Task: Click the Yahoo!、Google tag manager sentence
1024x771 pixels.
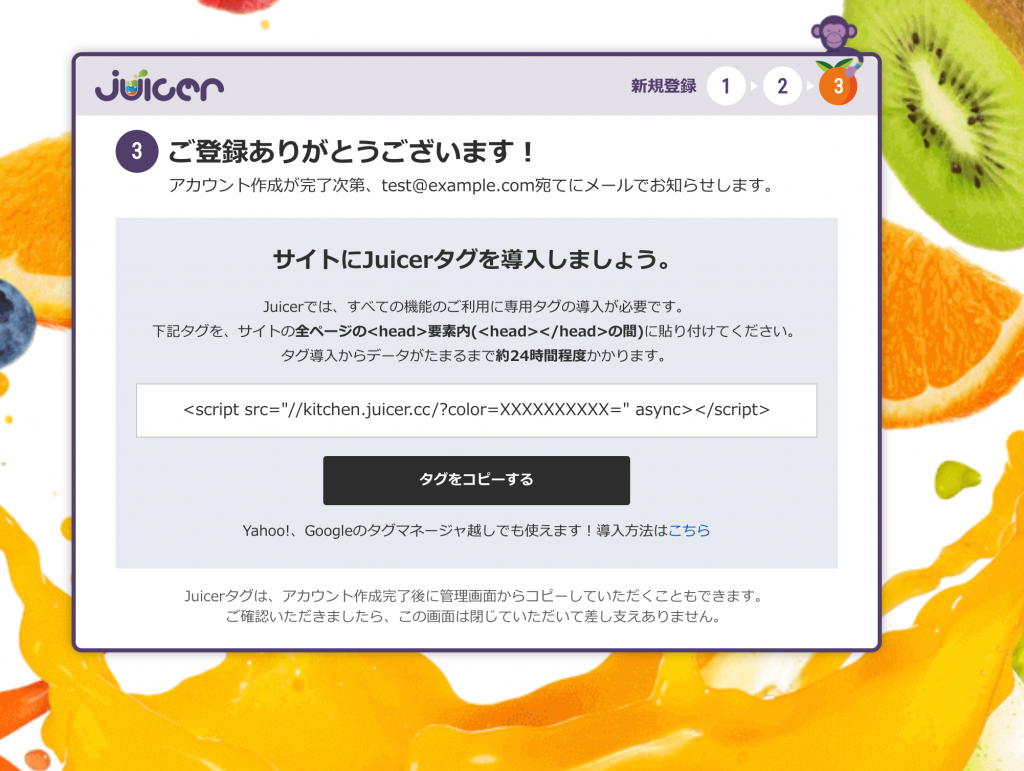Action: tap(476, 531)
